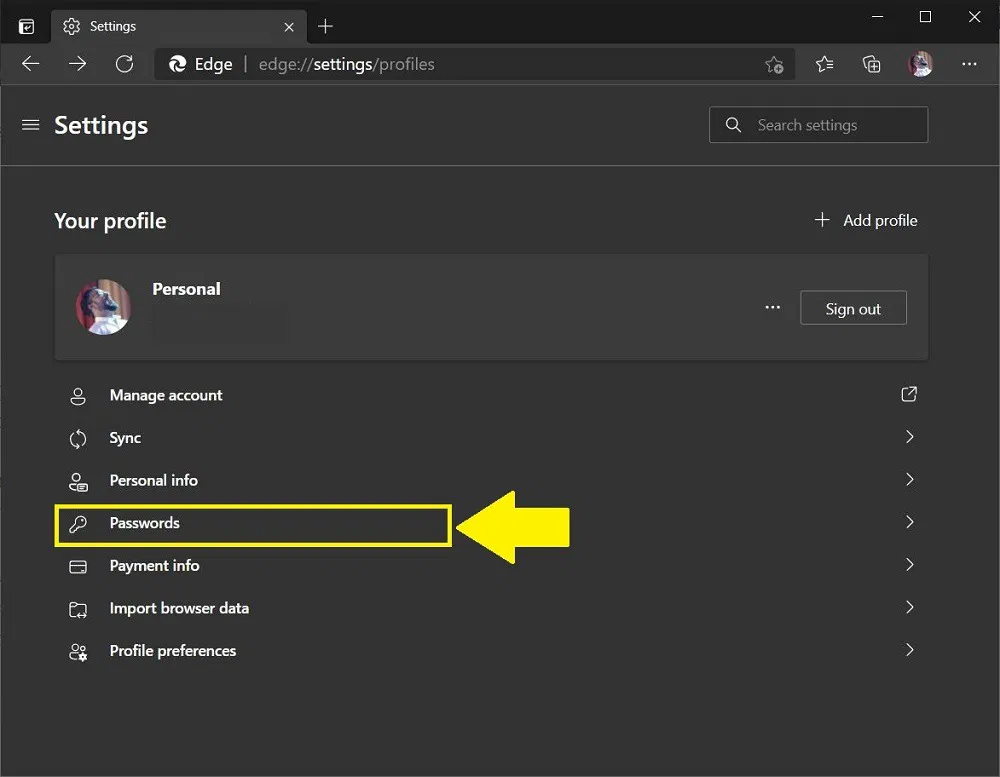Select the key icon beside Passwords
Image resolution: width=1000 pixels, height=777 pixels.
pos(78,523)
